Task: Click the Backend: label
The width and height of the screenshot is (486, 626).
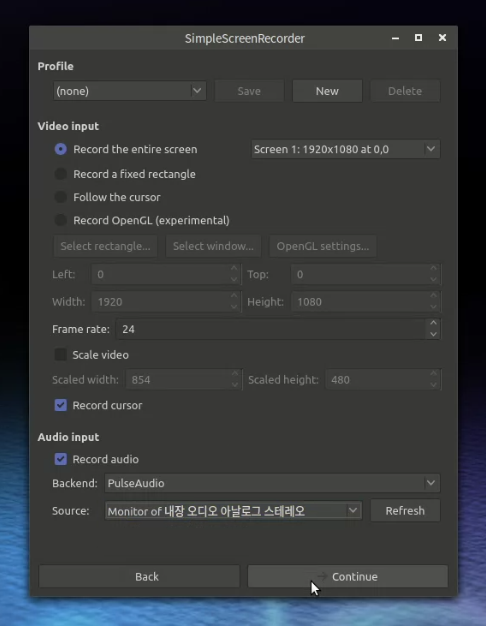Action: coord(75,483)
